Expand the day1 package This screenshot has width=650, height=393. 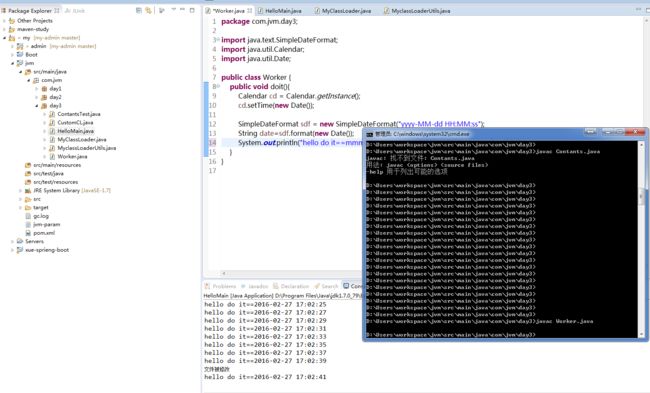point(36,89)
